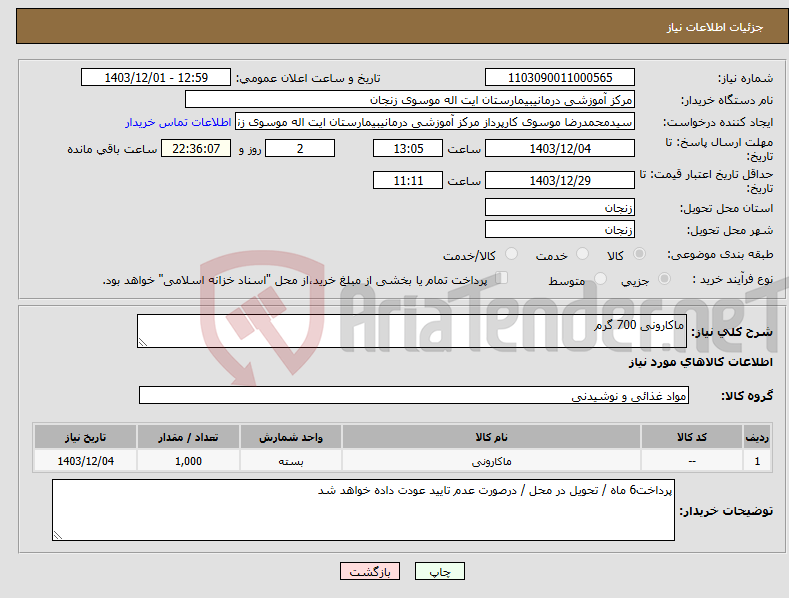The image size is (789, 598).
Task: Click the ردیف column header
Action: (x=757, y=437)
